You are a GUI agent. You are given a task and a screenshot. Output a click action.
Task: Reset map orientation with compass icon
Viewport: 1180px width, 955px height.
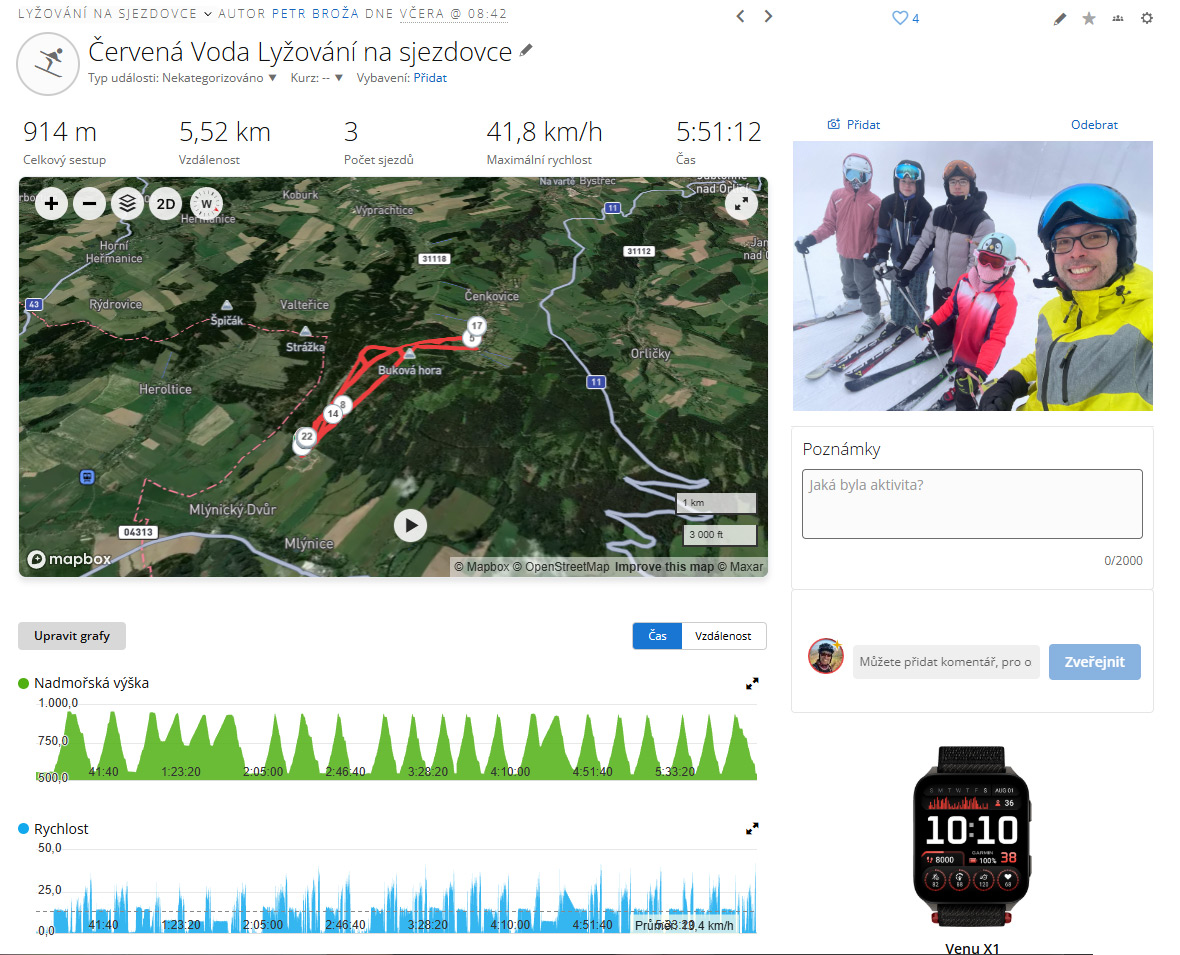pos(206,204)
